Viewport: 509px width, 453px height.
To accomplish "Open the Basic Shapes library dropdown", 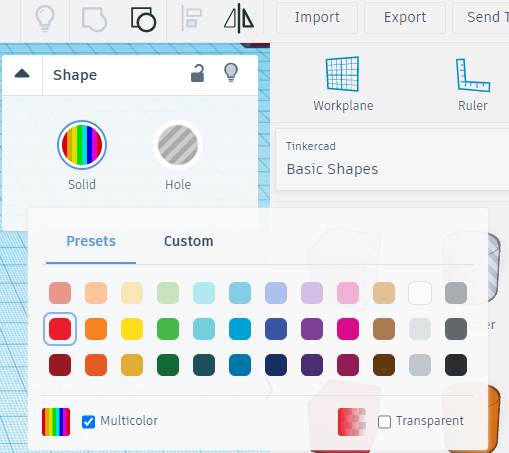I will click(392, 159).
